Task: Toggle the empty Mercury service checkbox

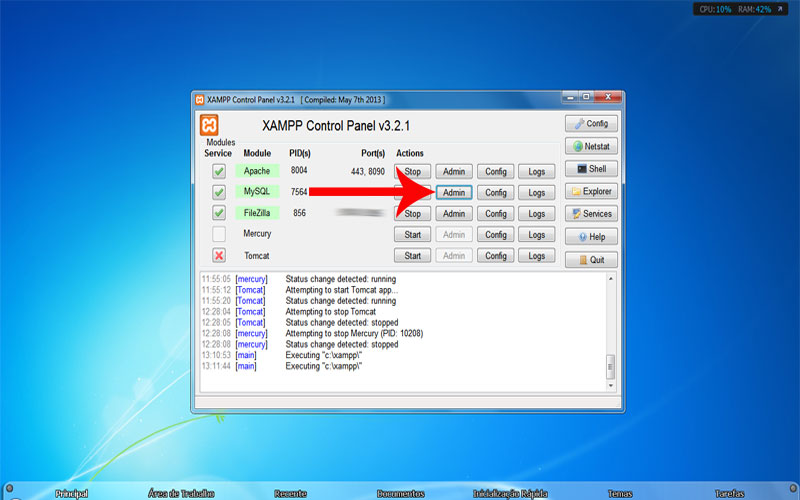Action: tap(219, 234)
